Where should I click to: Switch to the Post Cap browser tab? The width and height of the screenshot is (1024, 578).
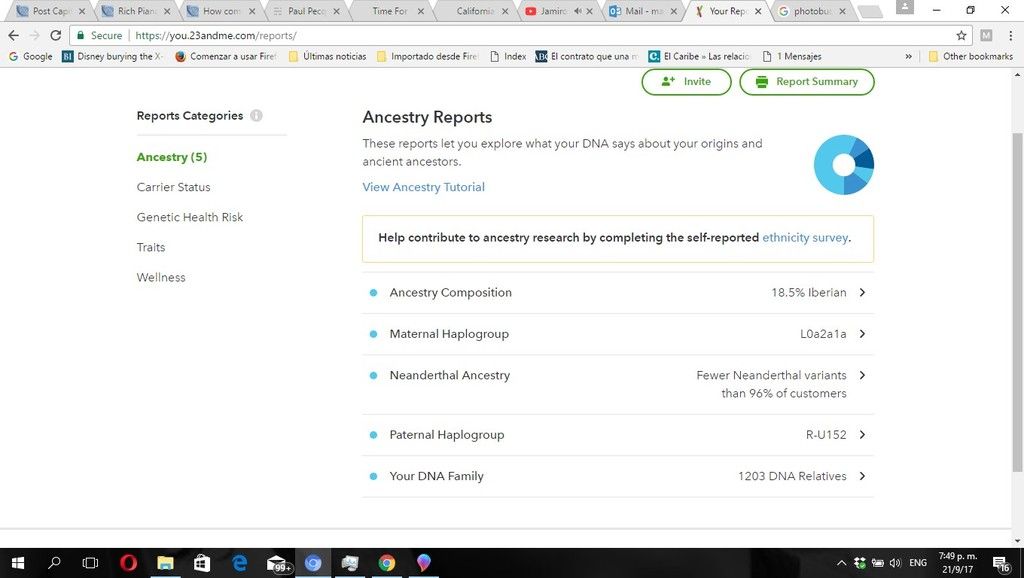[50, 11]
